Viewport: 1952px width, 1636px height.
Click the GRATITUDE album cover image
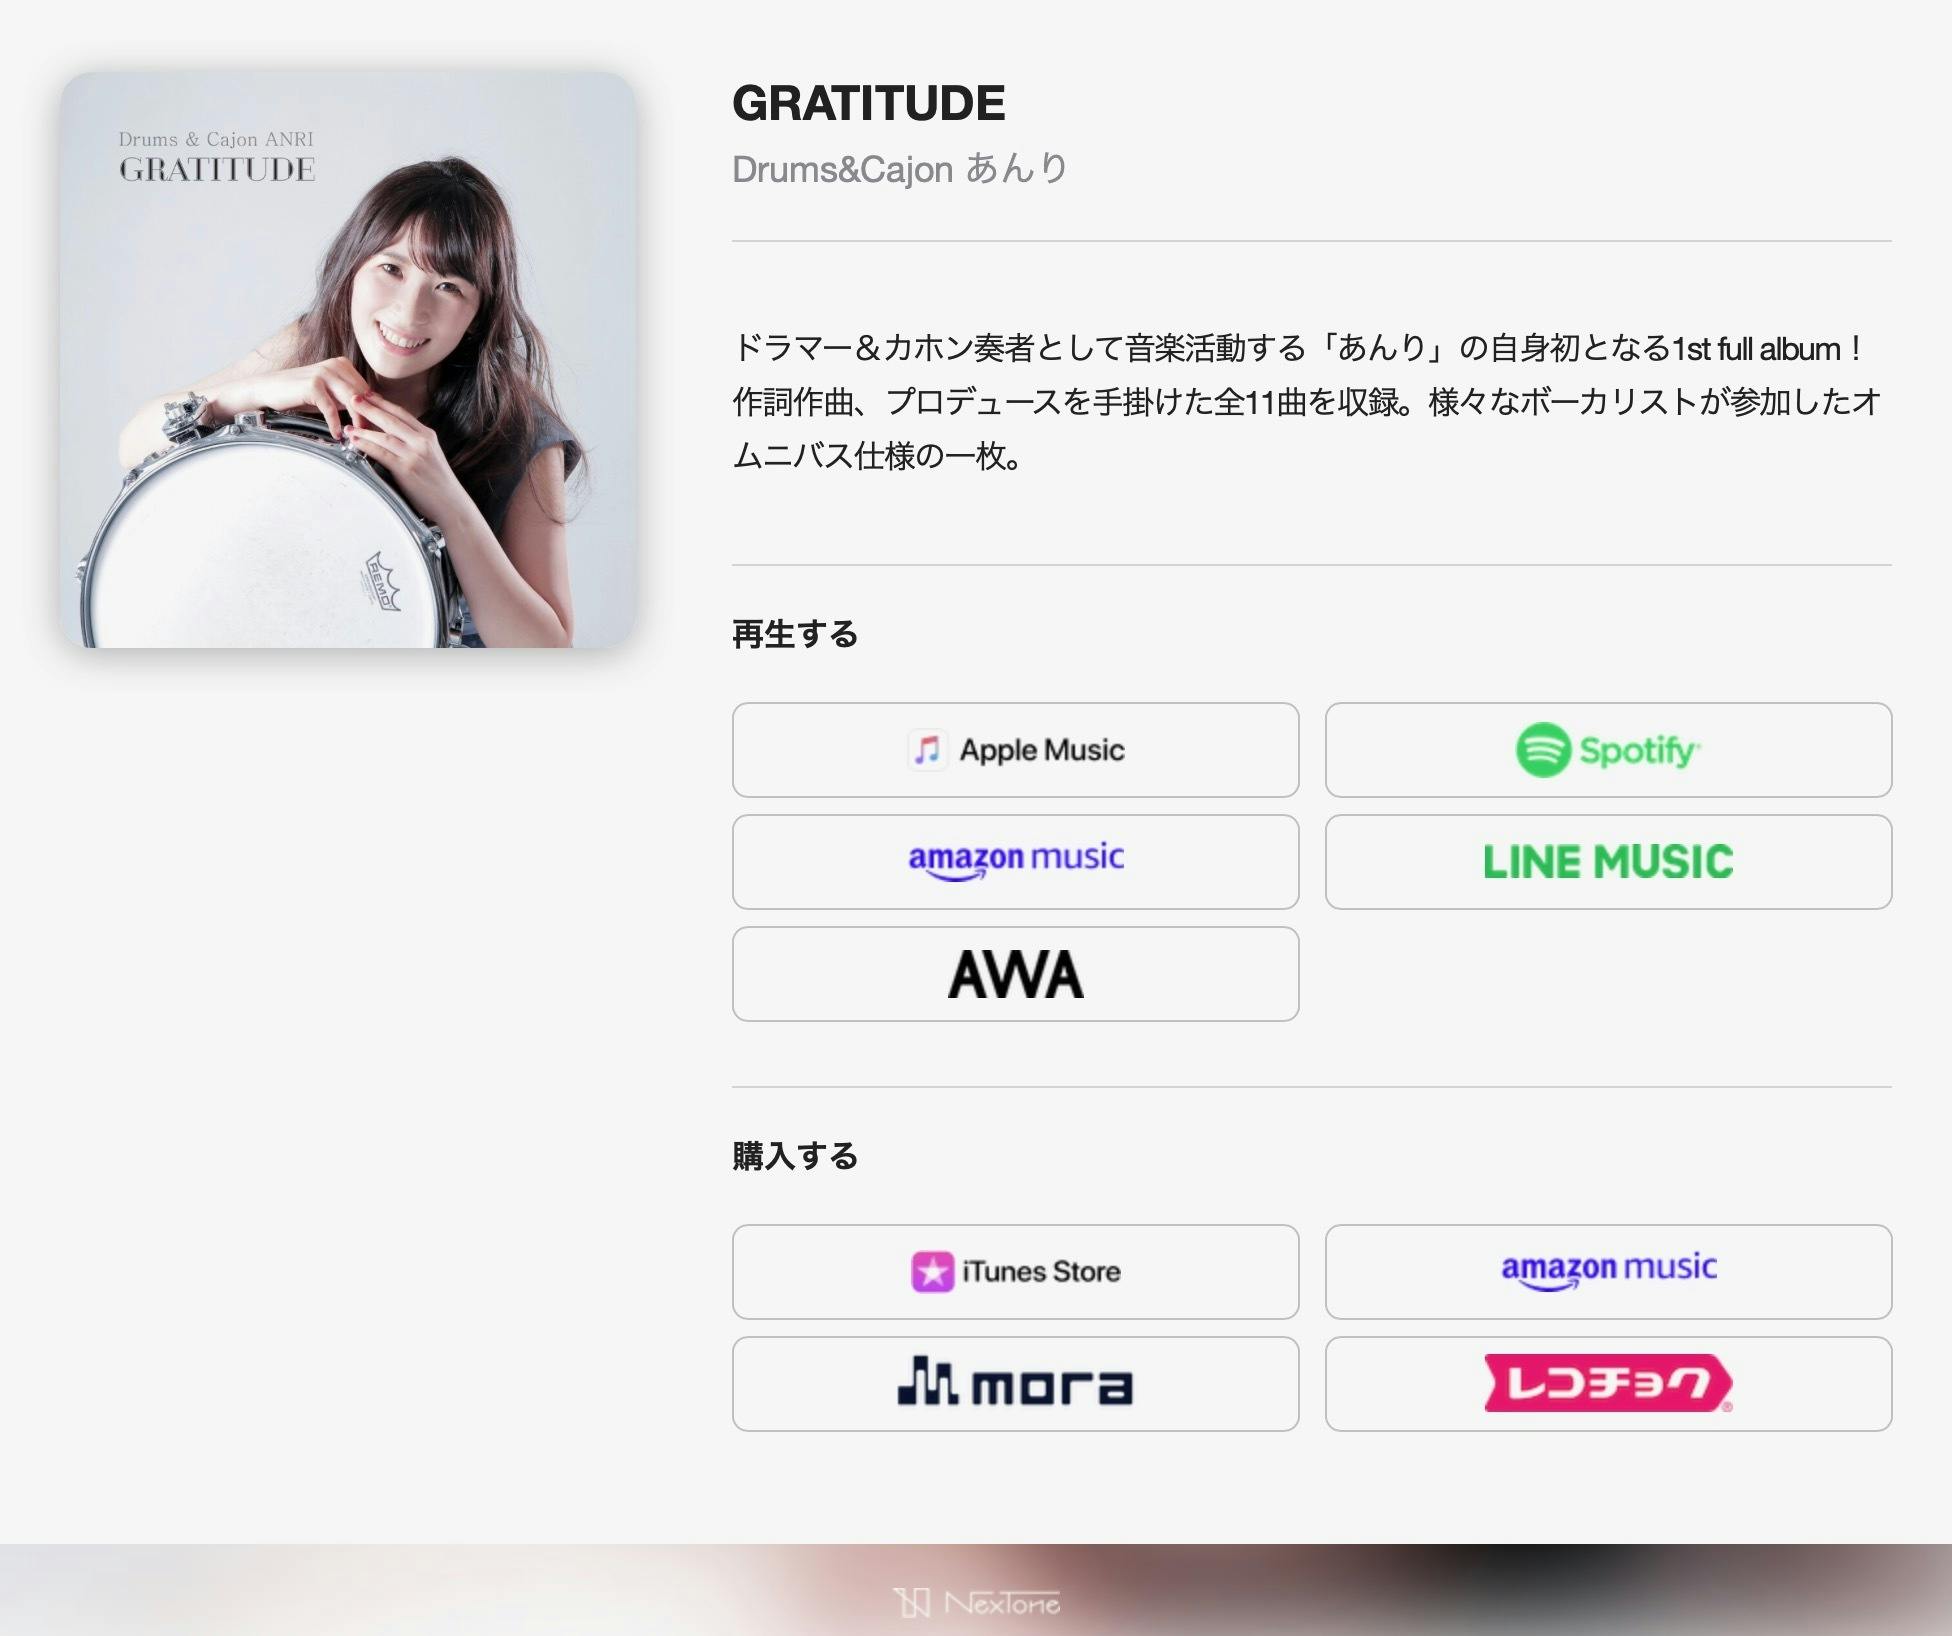348,360
